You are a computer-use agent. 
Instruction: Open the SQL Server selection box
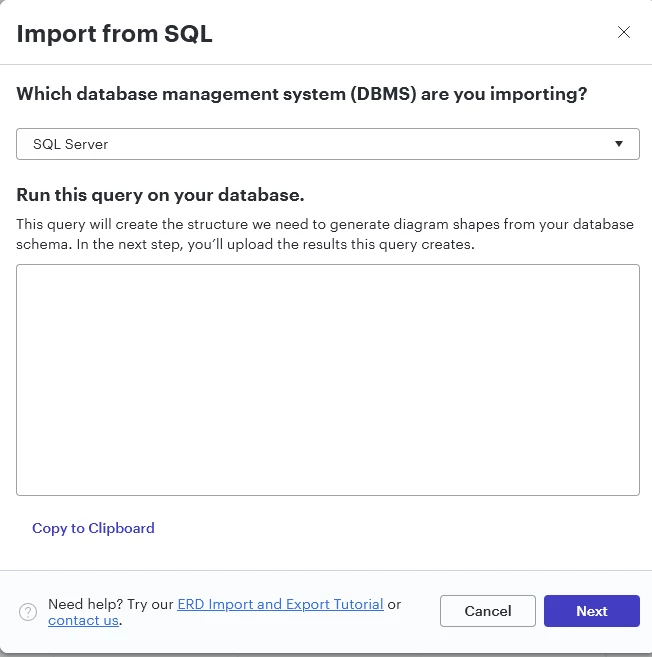click(328, 144)
